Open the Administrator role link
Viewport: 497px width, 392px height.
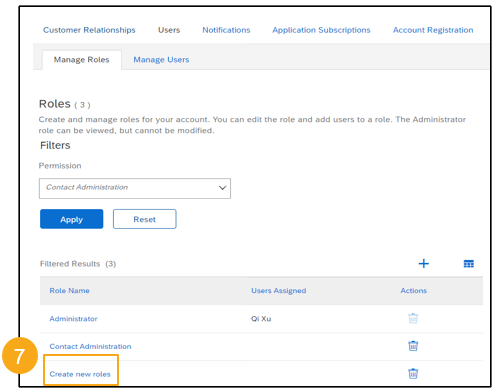pos(73,319)
